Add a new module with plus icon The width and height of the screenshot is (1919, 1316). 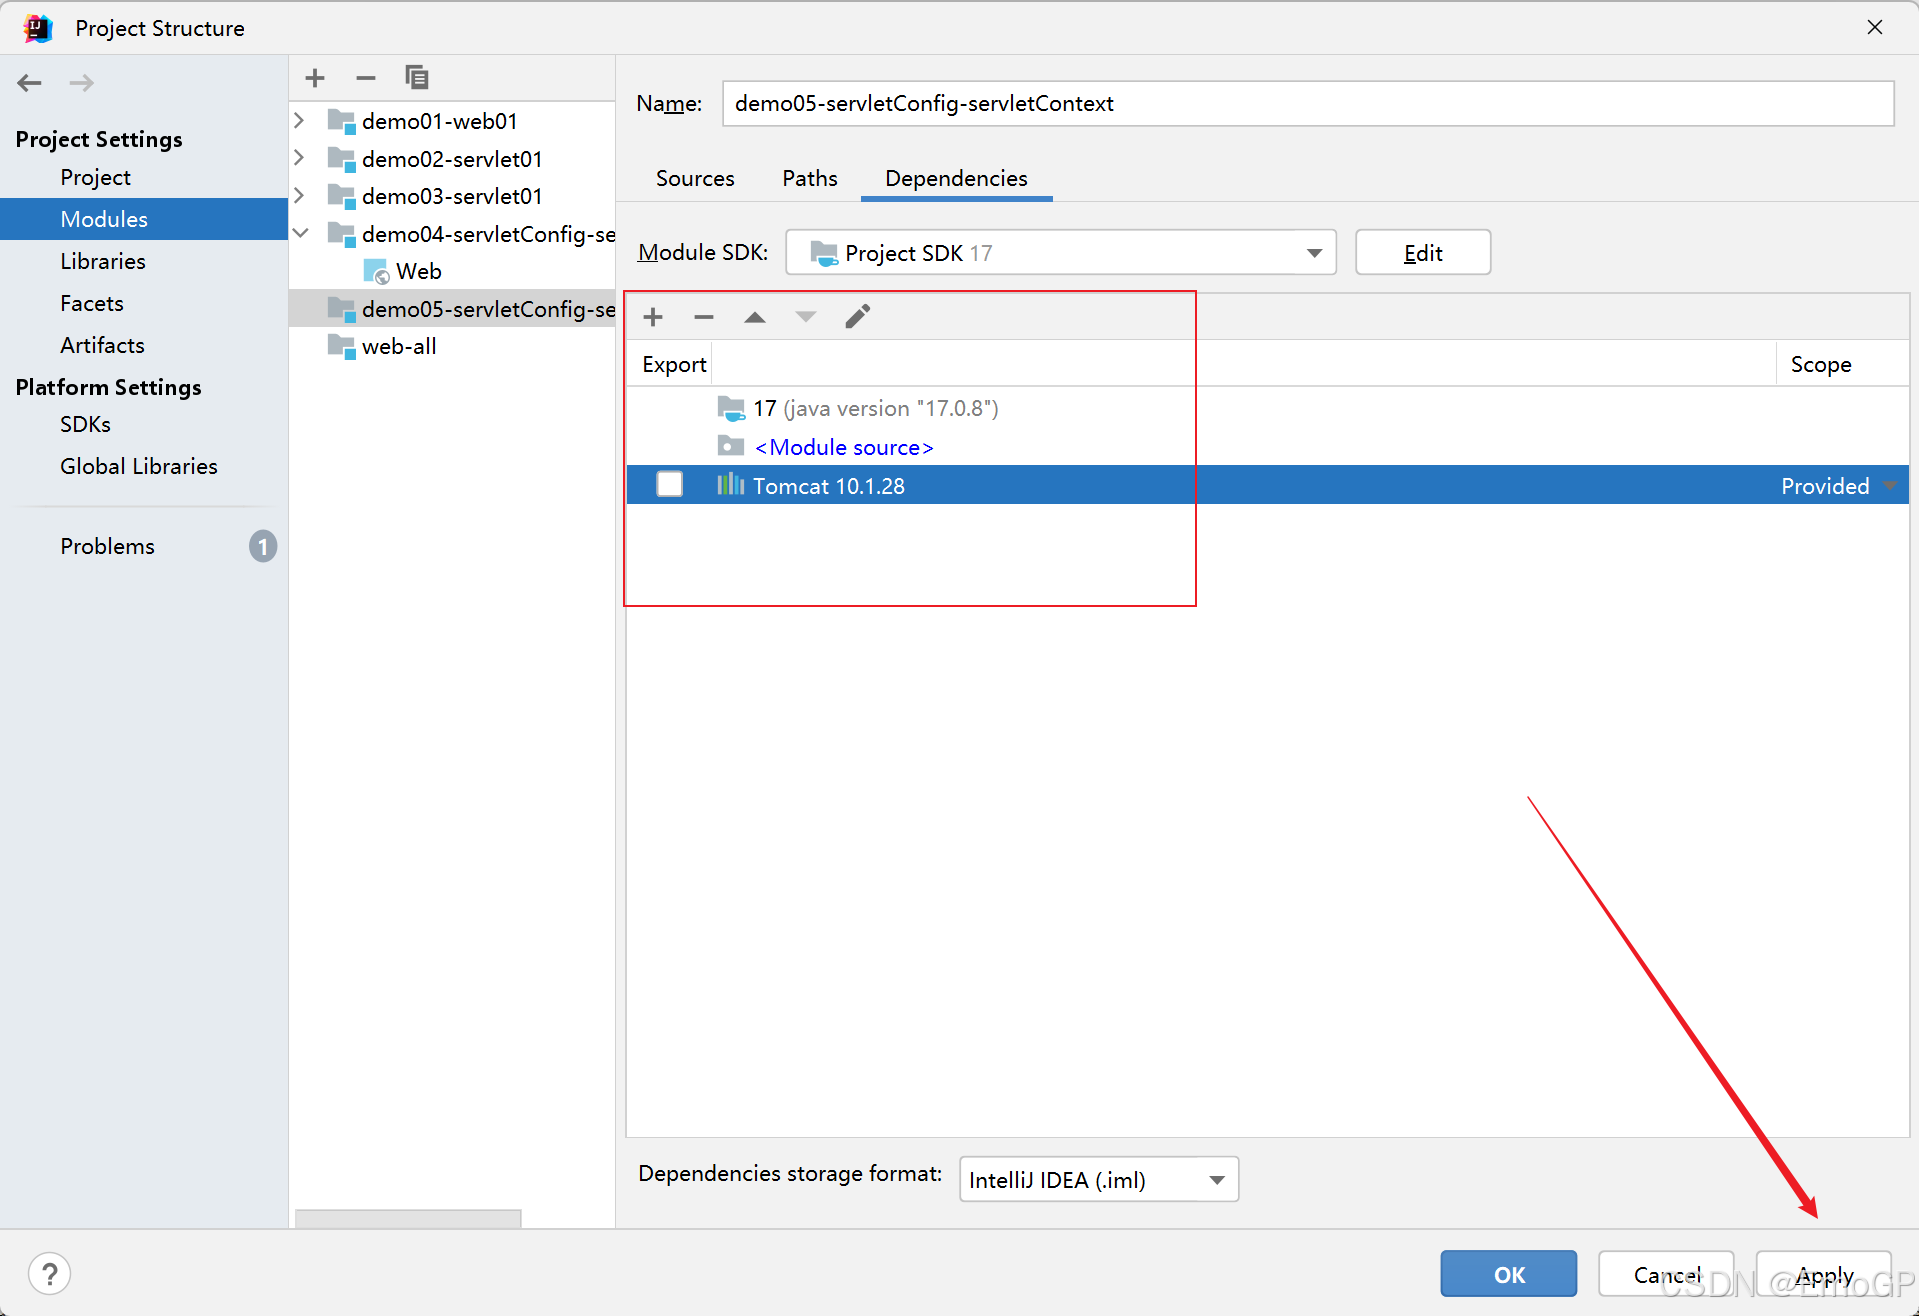click(x=315, y=78)
